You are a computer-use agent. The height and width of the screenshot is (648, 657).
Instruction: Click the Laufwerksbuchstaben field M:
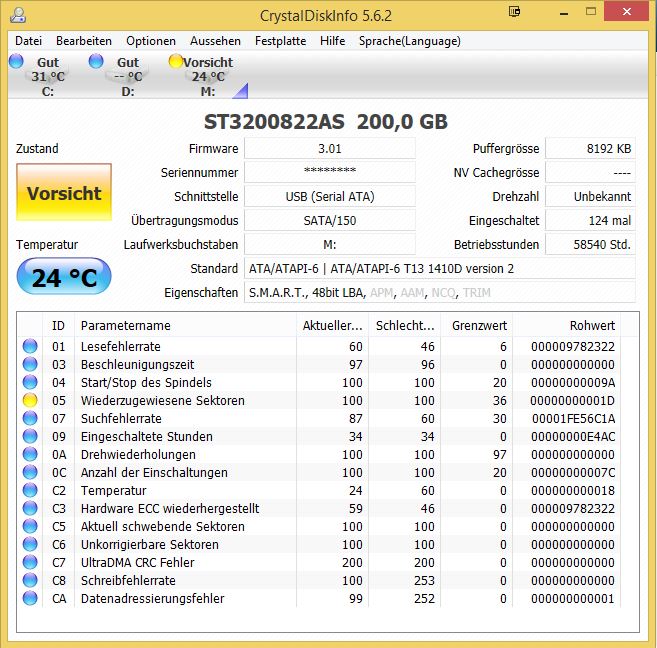click(x=330, y=245)
